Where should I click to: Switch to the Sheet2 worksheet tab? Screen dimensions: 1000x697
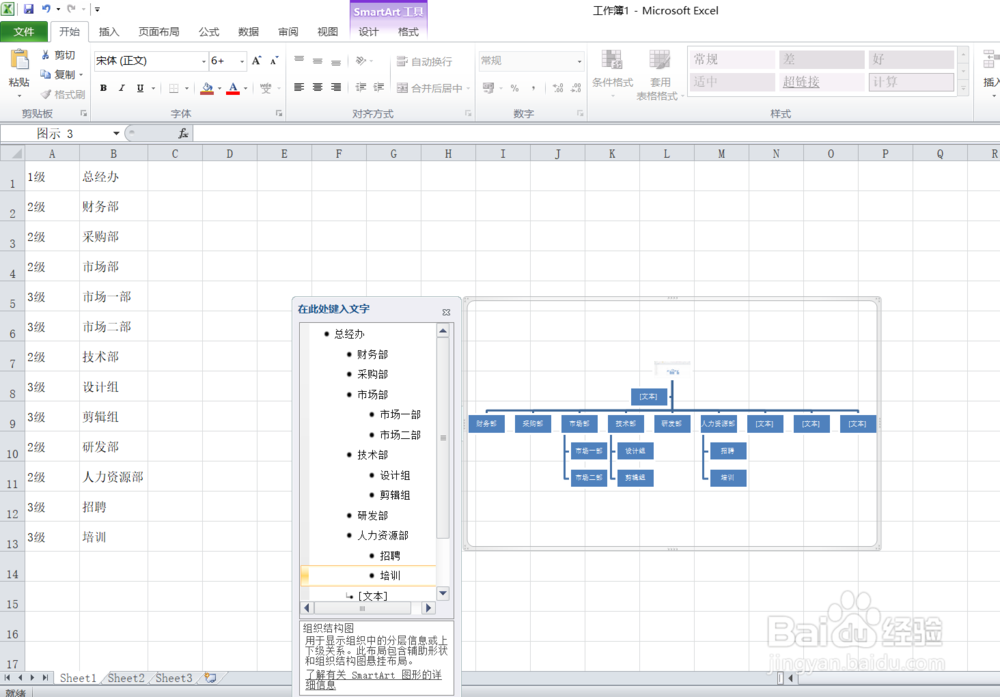pyautogui.click(x=126, y=678)
